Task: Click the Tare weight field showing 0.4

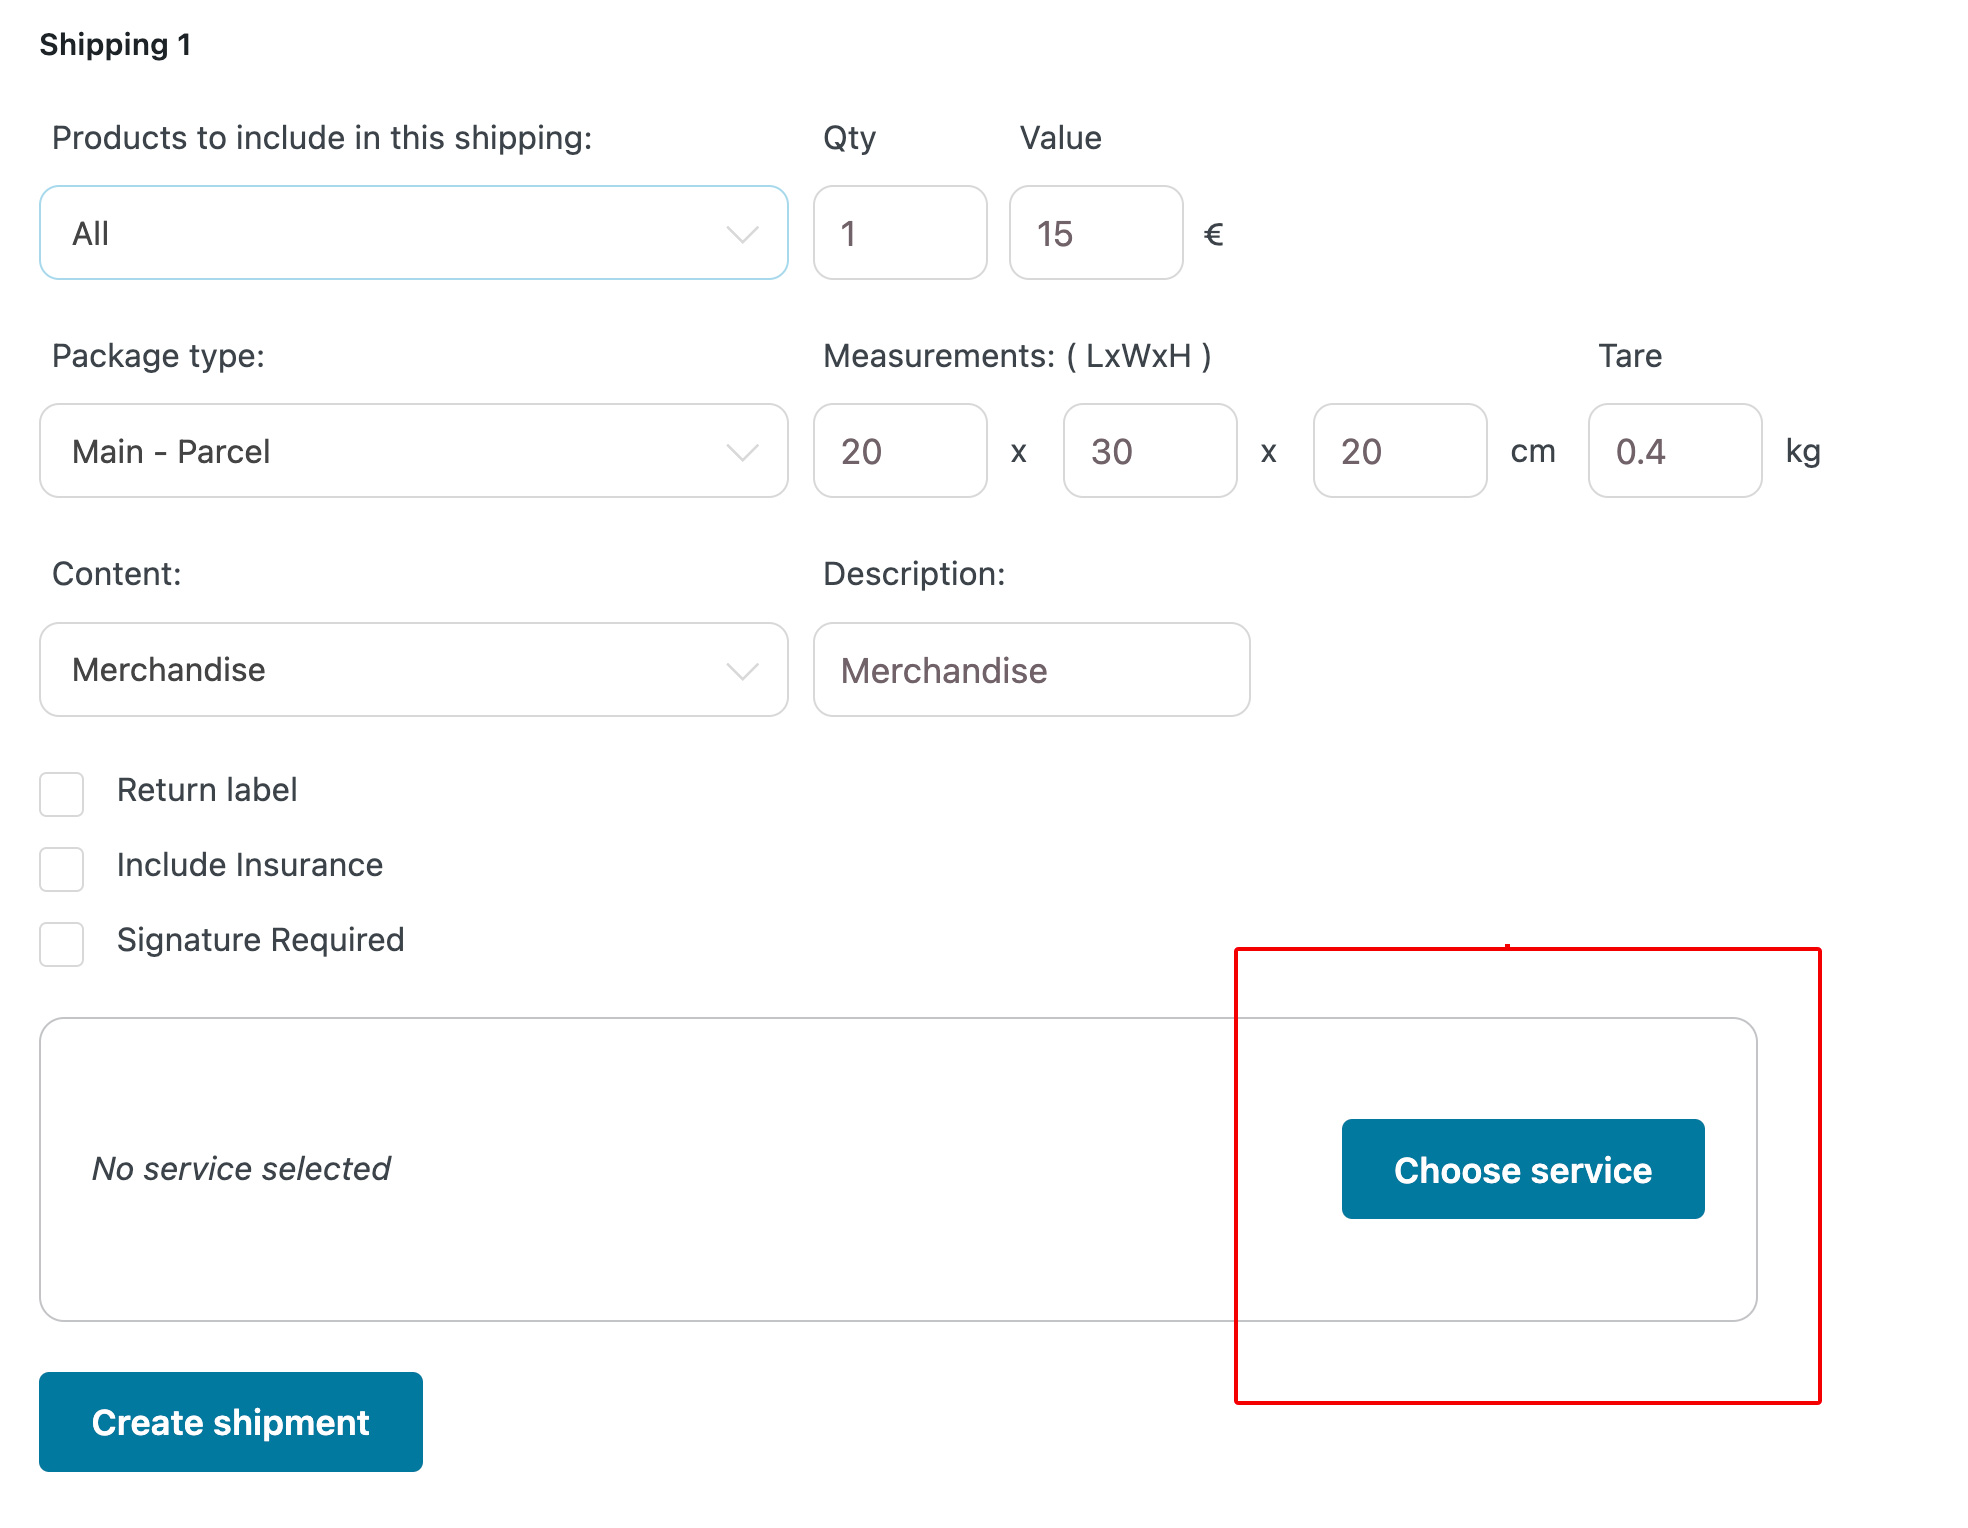Action: point(1674,451)
